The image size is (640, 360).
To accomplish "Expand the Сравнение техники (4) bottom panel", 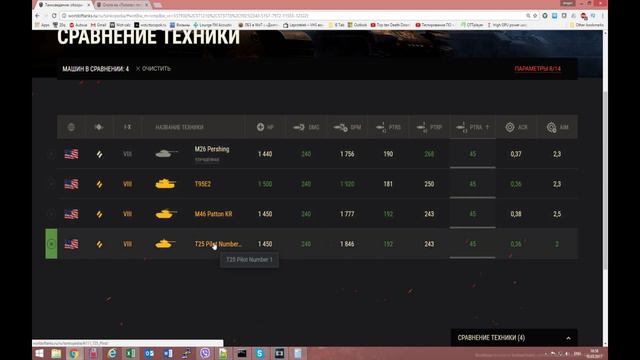I will tap(569, 338).
